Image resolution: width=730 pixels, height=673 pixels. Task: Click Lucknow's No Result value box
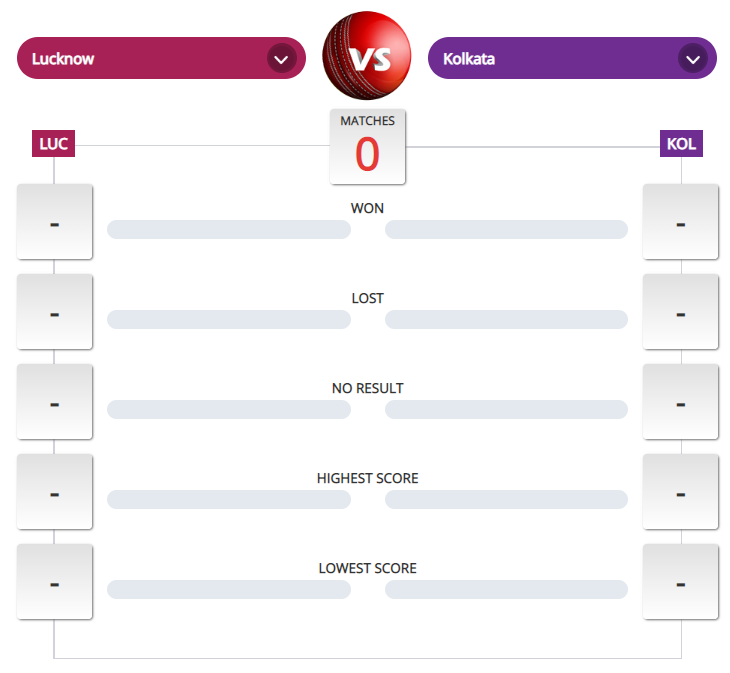[54, 402]
